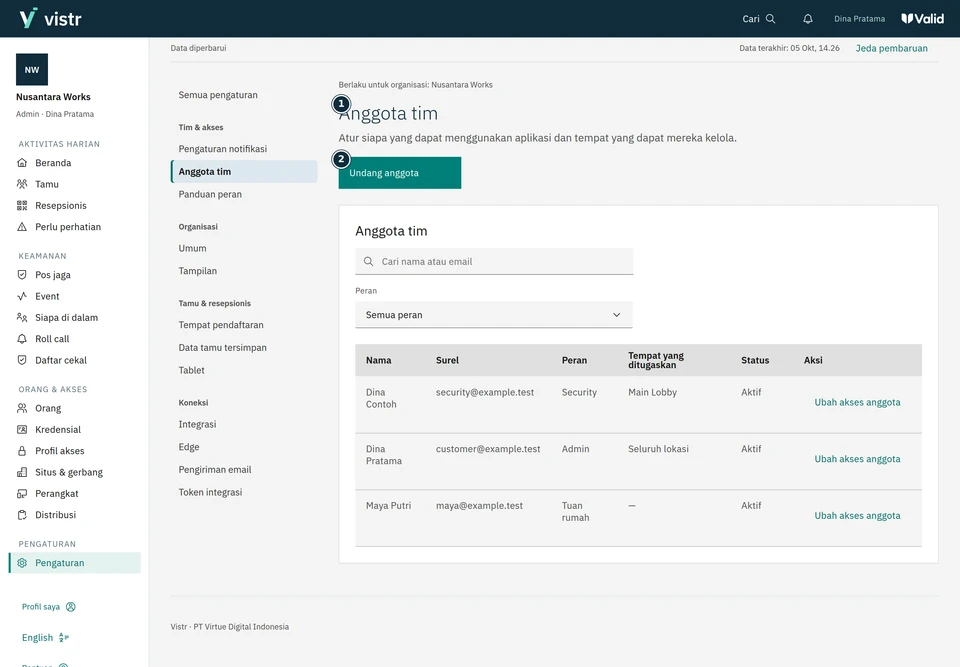Click the Jeda pembaruan link
This screenshot has width=960, height=667.
pyautogui.click(x=891, y=48)
